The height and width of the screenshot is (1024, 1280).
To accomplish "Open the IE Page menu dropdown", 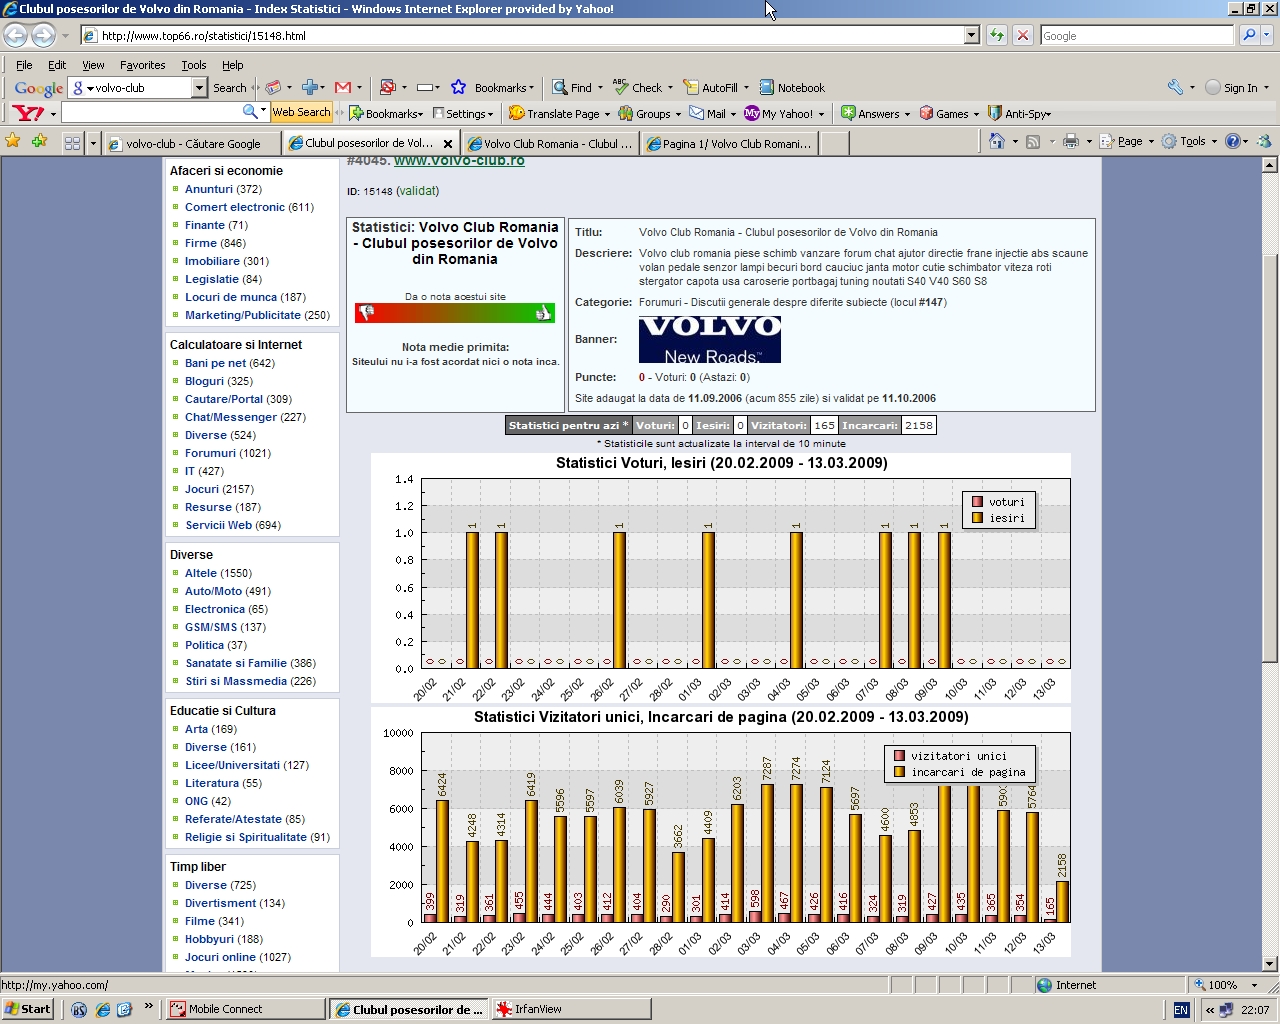I will (1151, 141).
